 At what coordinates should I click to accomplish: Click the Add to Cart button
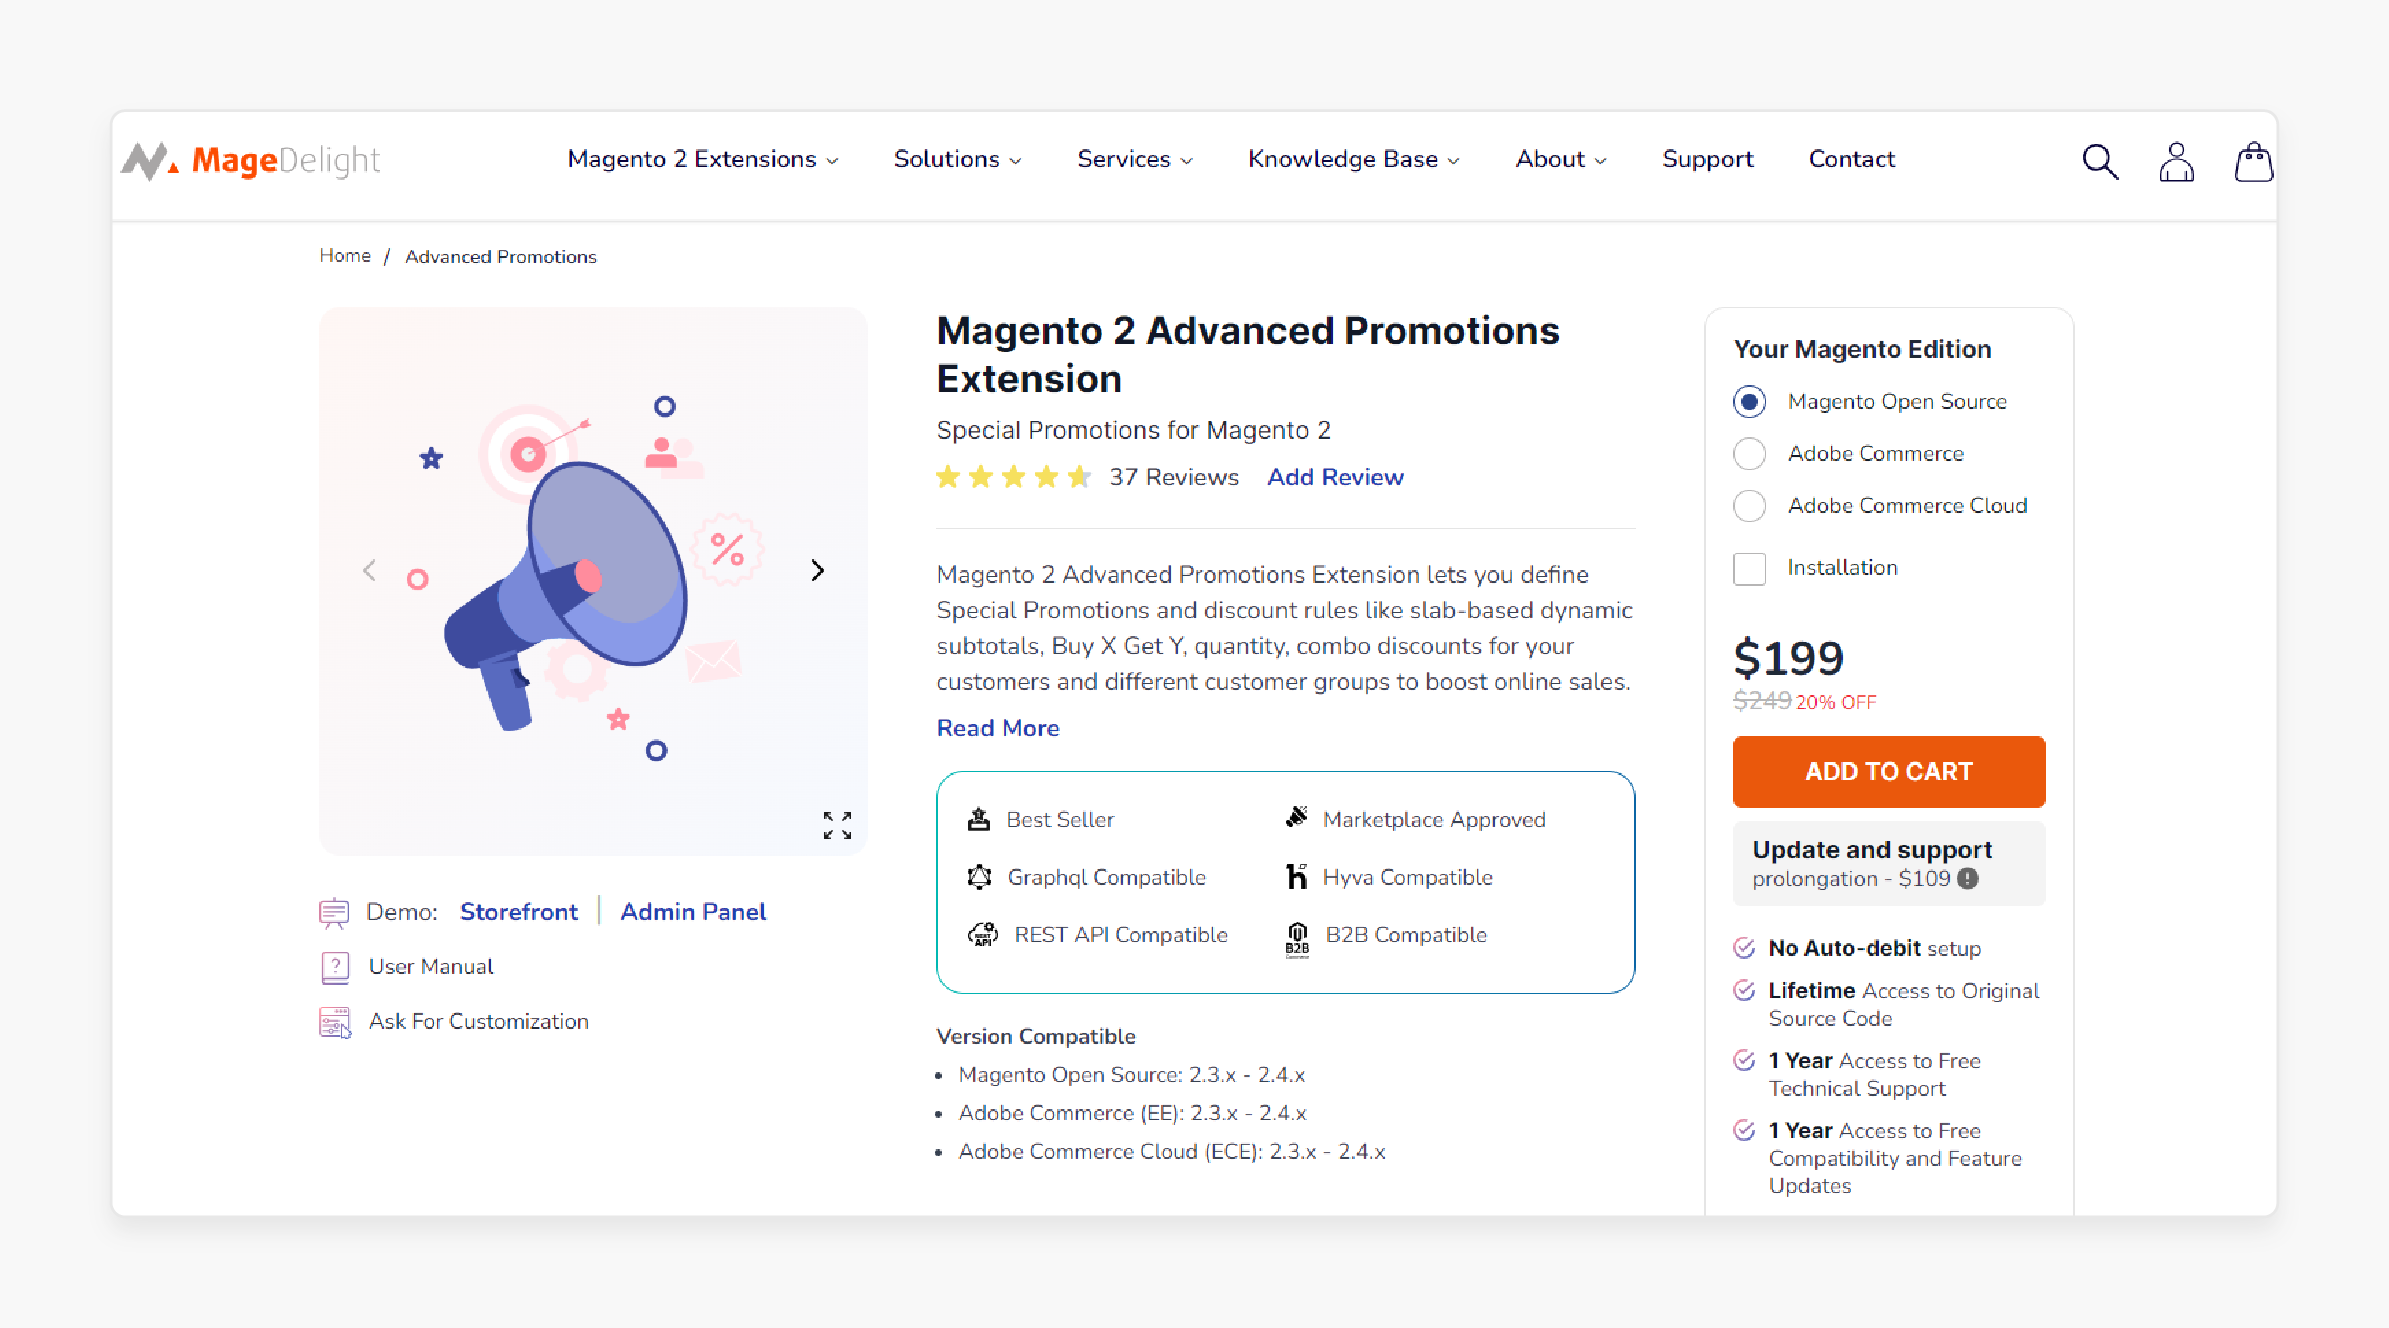tap(1889, 772)
